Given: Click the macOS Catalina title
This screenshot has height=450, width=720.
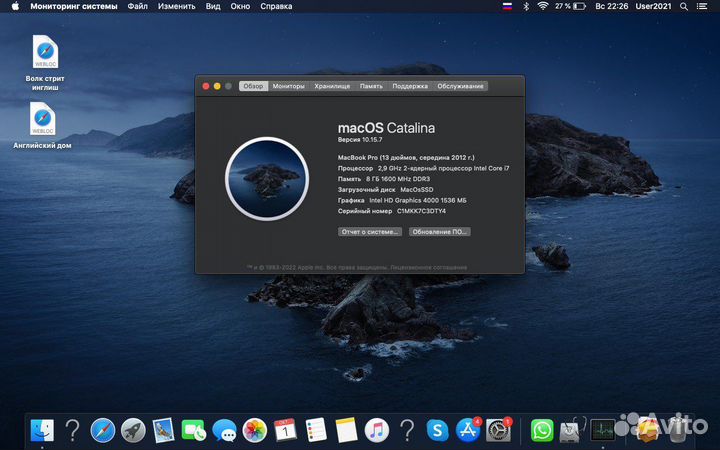Looking at the screenshot, I should coord(386,128).
